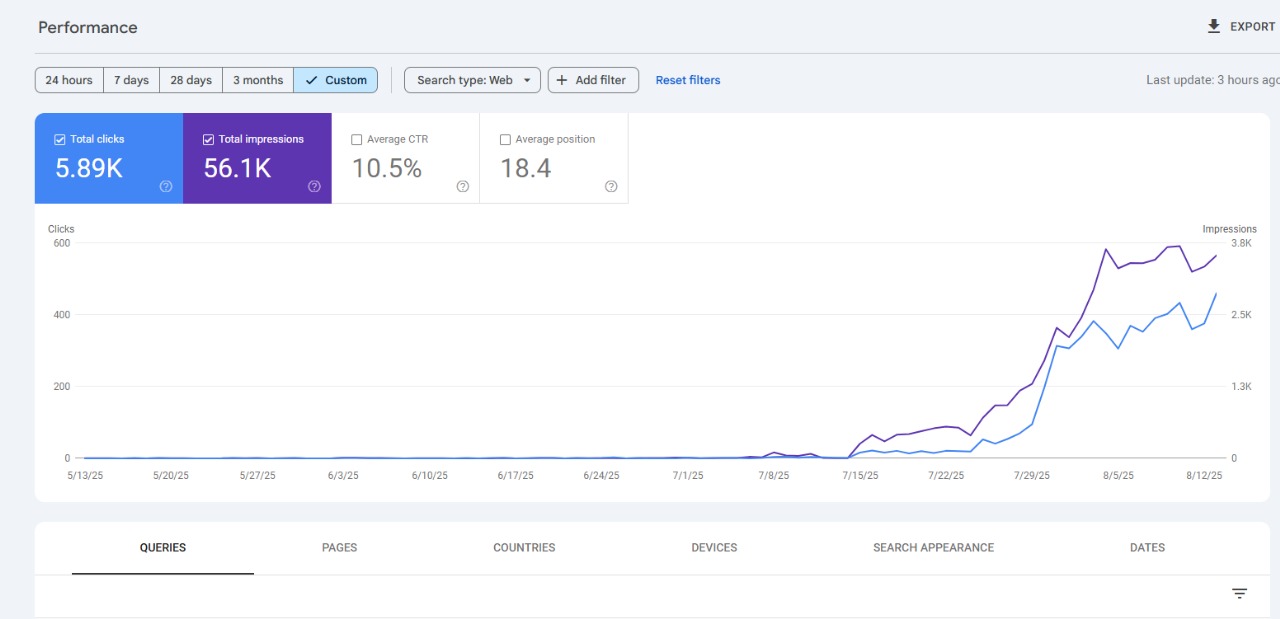Enable the Average CTR checkbox

tap(357, 140)
